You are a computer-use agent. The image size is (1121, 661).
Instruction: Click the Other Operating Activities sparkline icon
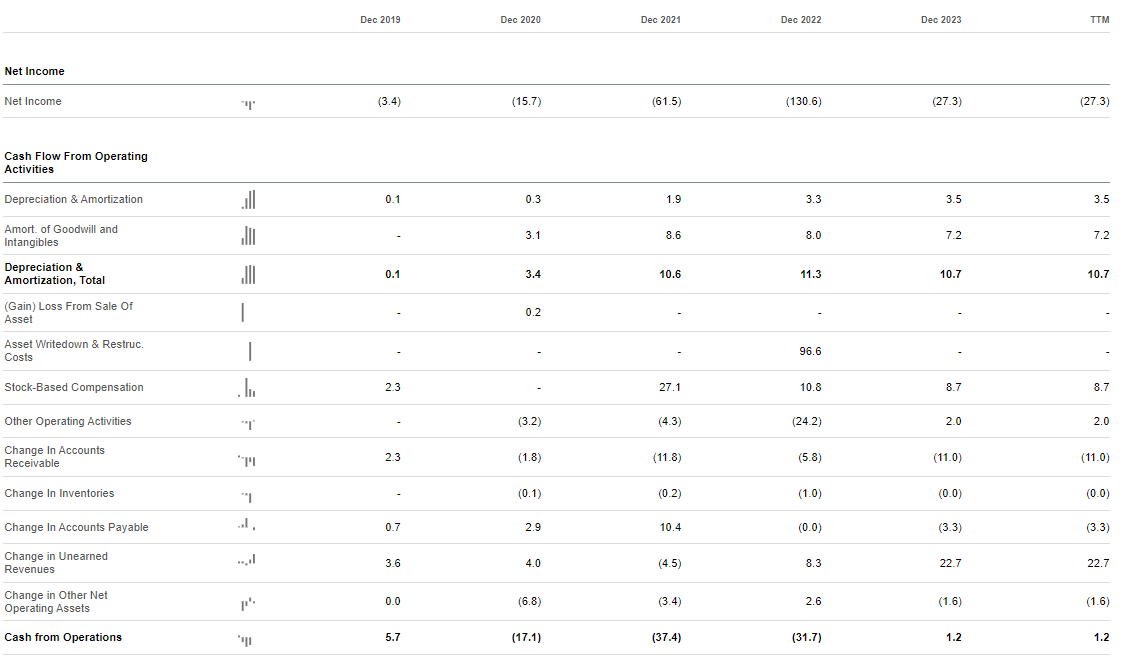tap(248, 423)
